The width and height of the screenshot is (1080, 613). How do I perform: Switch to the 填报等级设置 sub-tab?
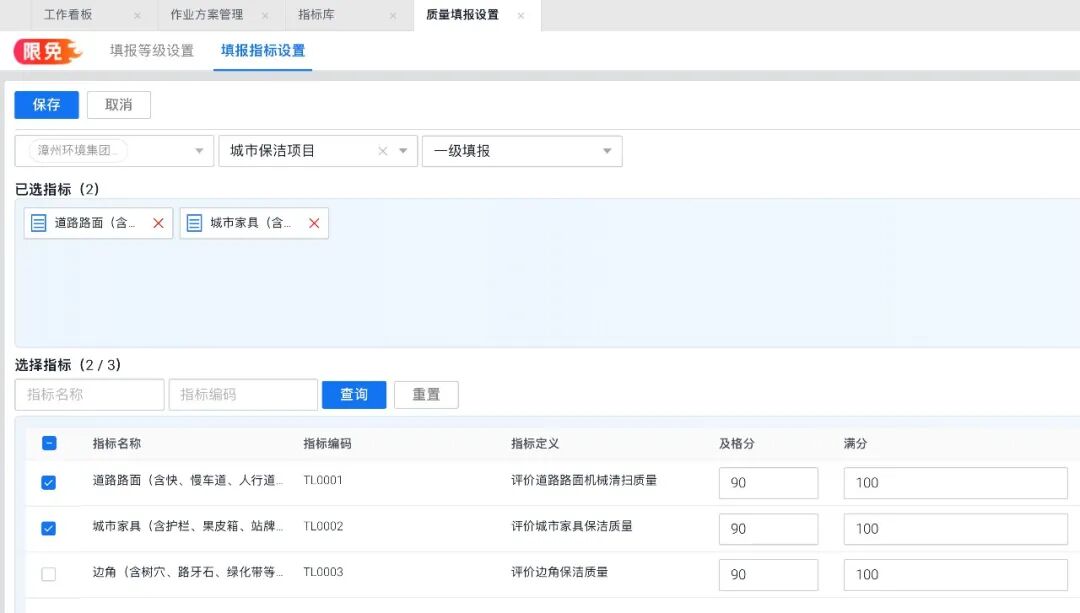tap(152, 48)
